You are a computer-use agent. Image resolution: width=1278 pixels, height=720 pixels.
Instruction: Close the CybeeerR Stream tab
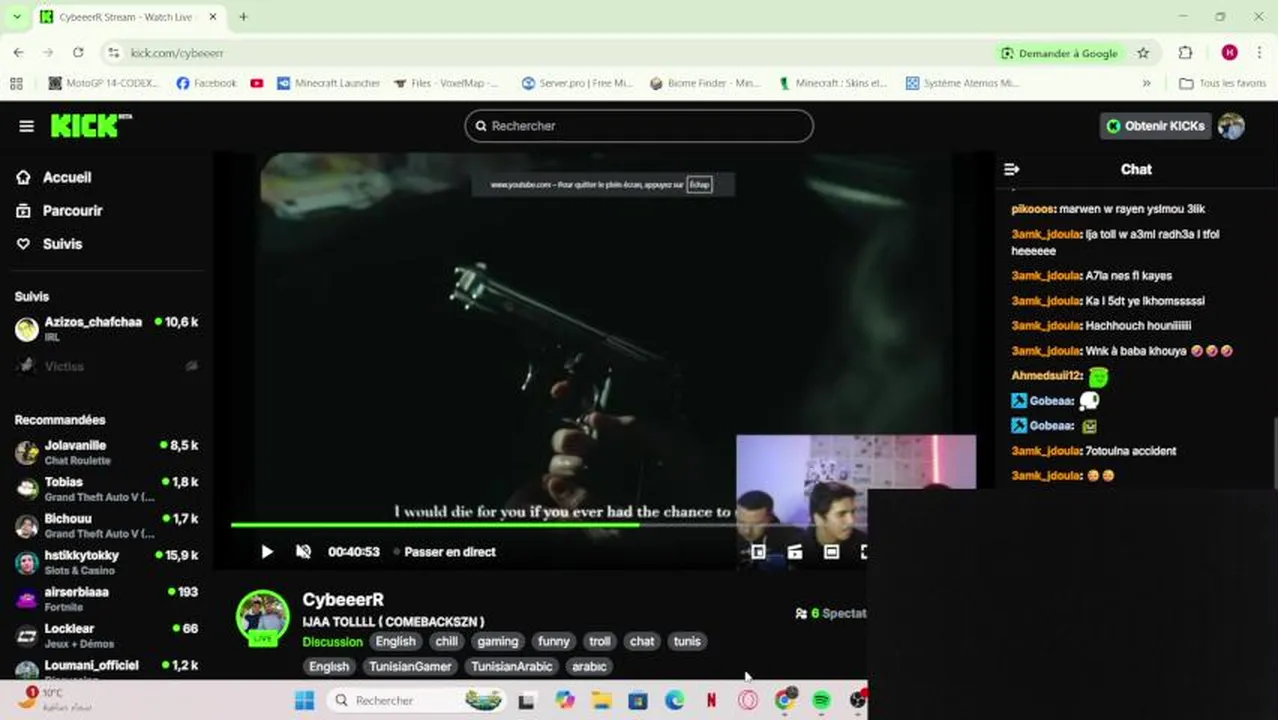213,17
